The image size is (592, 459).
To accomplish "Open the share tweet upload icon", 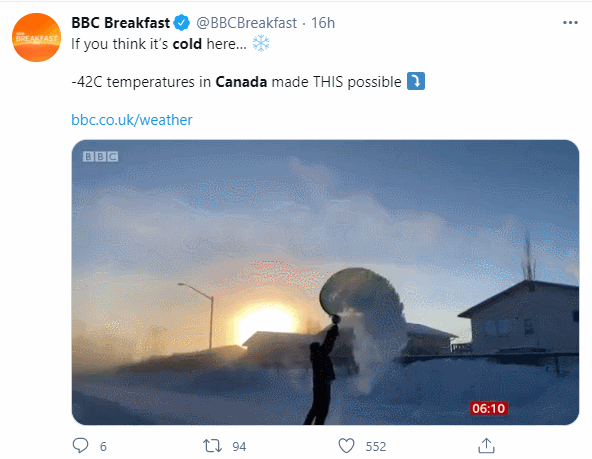I will pos(486,445).
